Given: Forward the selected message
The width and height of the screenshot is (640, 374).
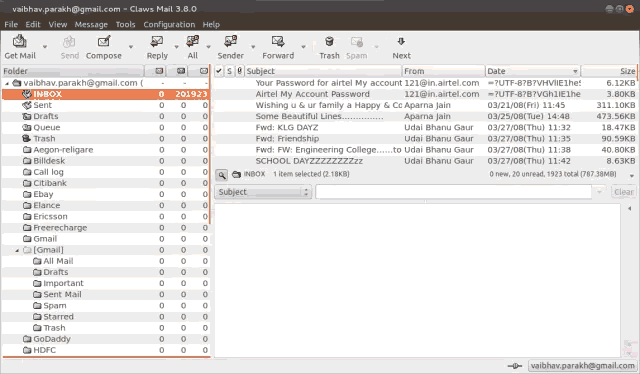Looking at the screenshot, I should (278, 42).
